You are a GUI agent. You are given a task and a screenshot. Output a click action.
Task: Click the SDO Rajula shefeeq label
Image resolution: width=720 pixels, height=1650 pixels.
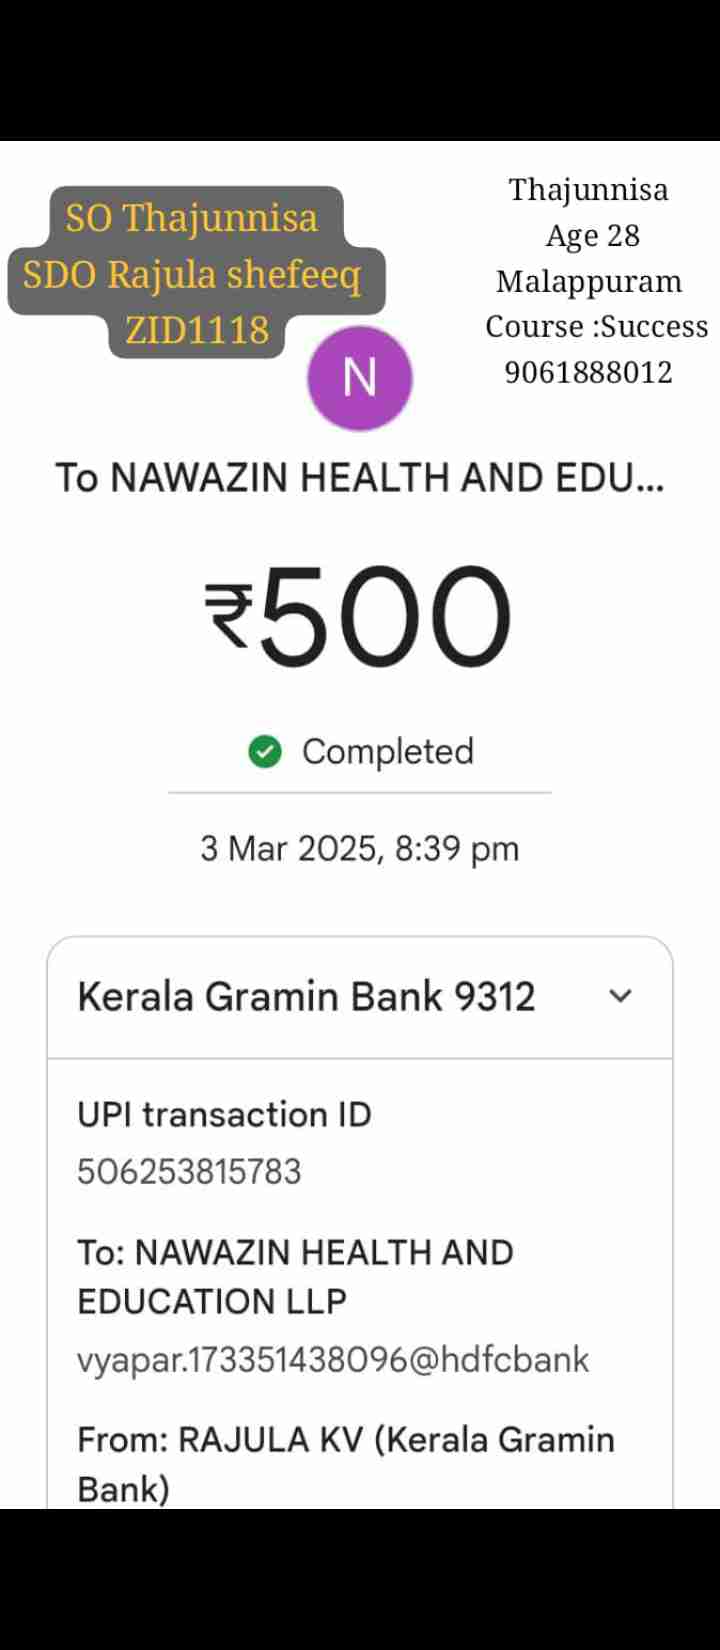[192, 273]
